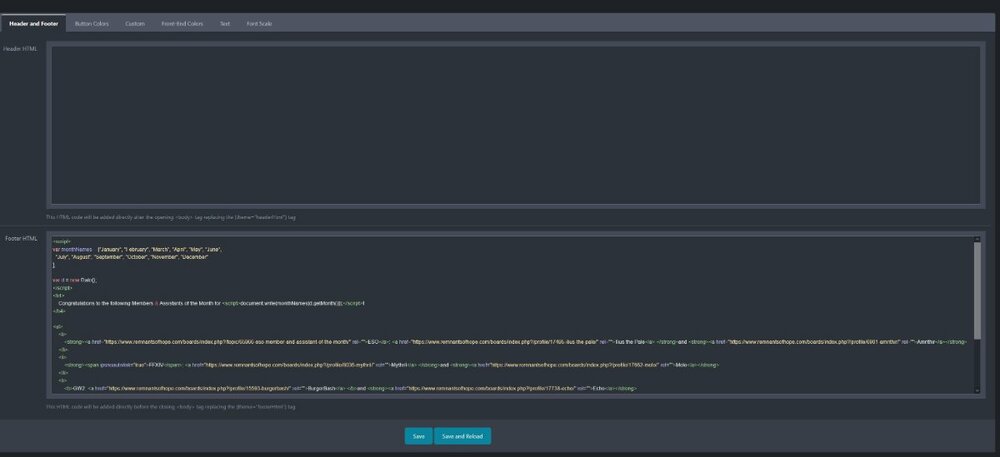Select the Custom tab
Screen dimensions: 1000x457
click(x=135, y=23)
